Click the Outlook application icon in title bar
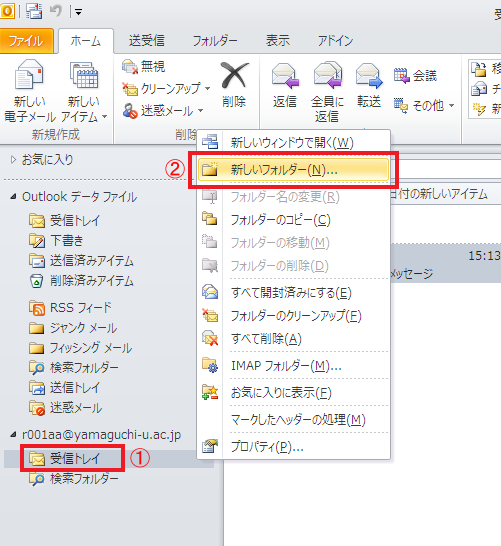Screen dimensions: 501x546 coord(7,11)
